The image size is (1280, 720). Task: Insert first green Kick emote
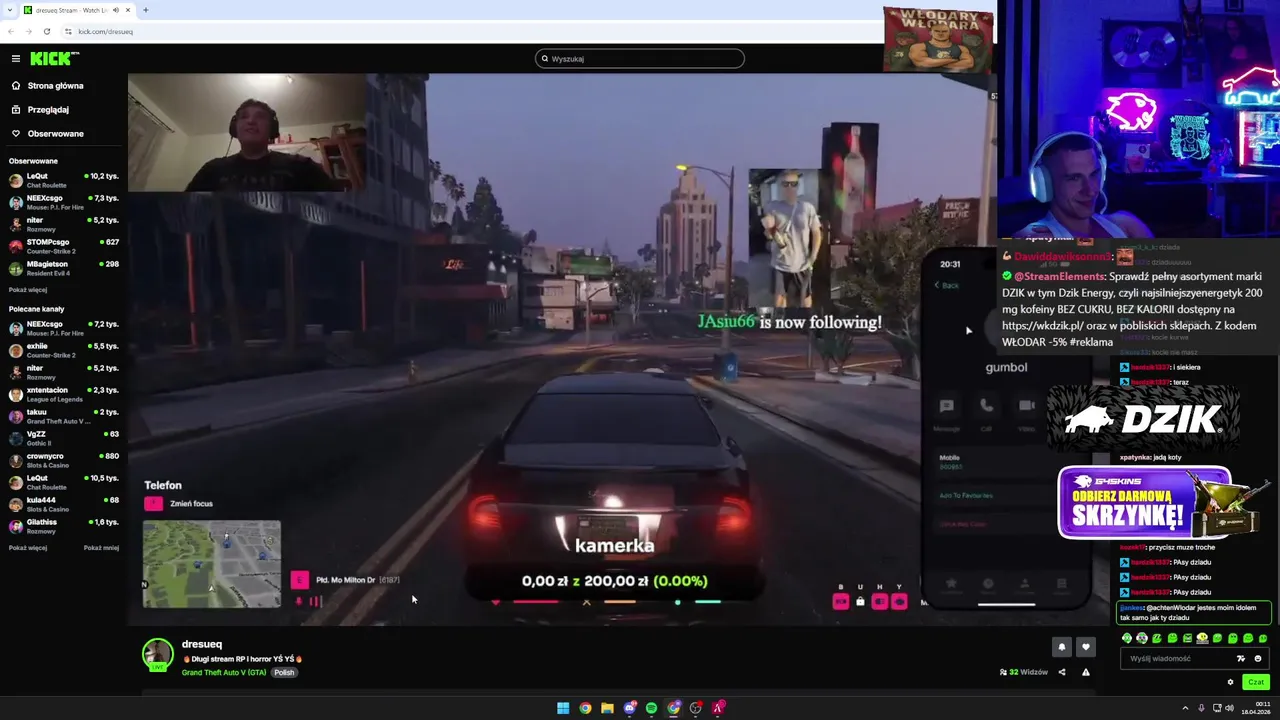click(x=1127, y=638)
